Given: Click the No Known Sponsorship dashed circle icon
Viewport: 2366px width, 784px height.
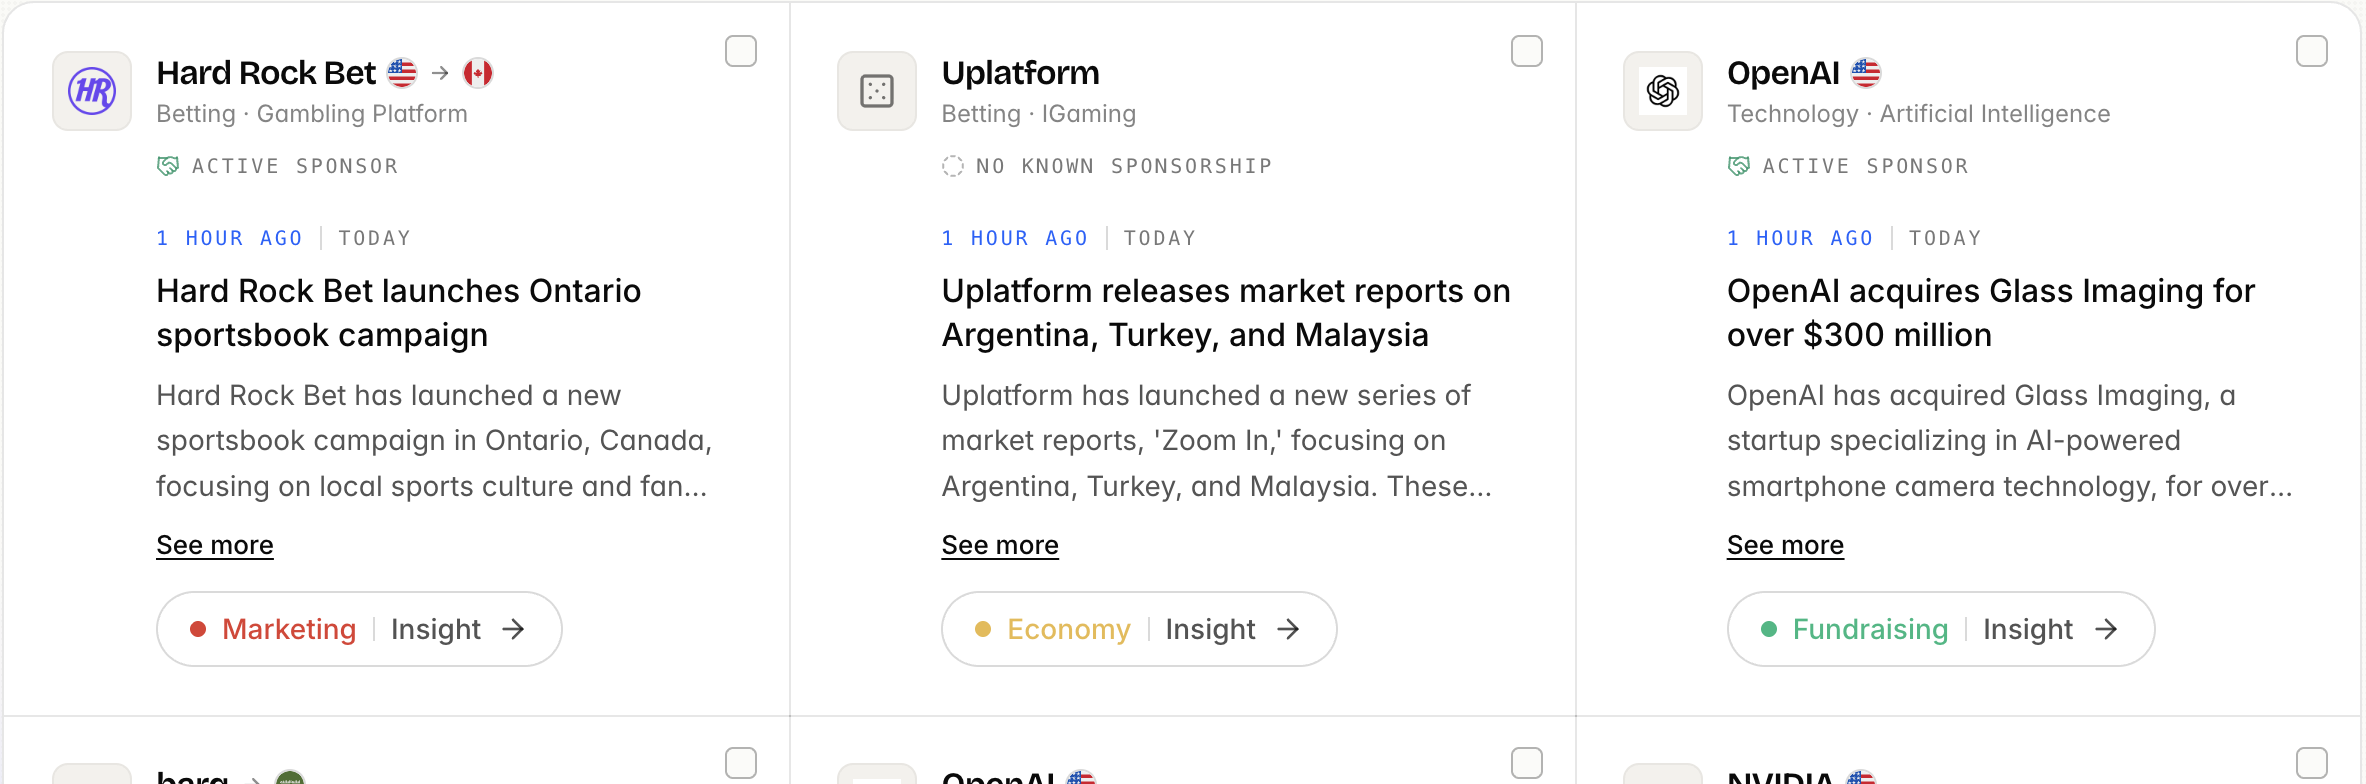Looking at the screenshot, I should (953, 166).
